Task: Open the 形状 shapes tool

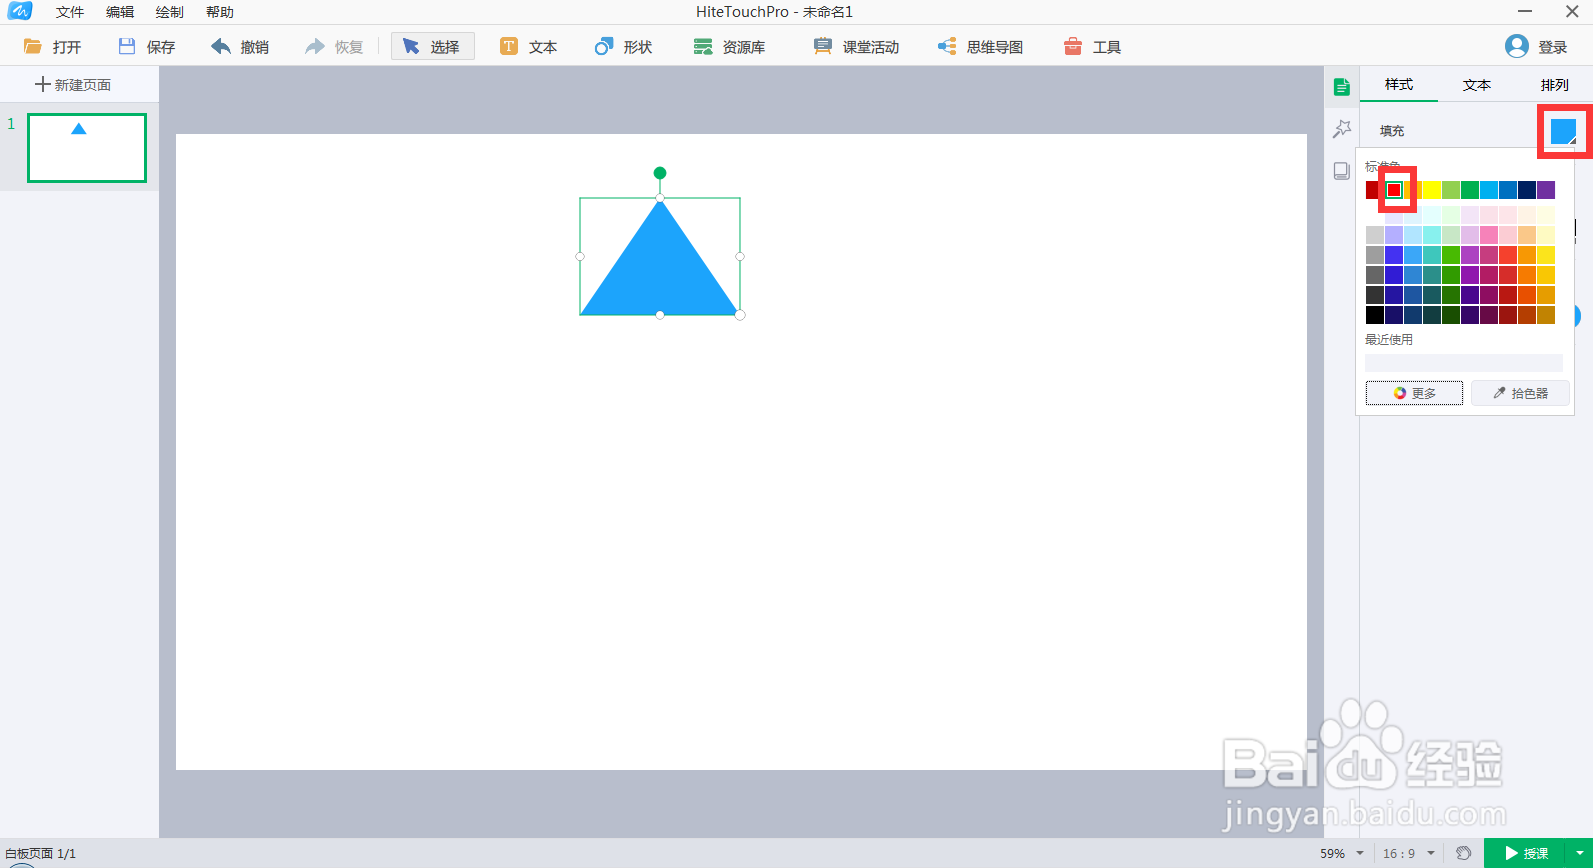Action: (x=623, y=47)
